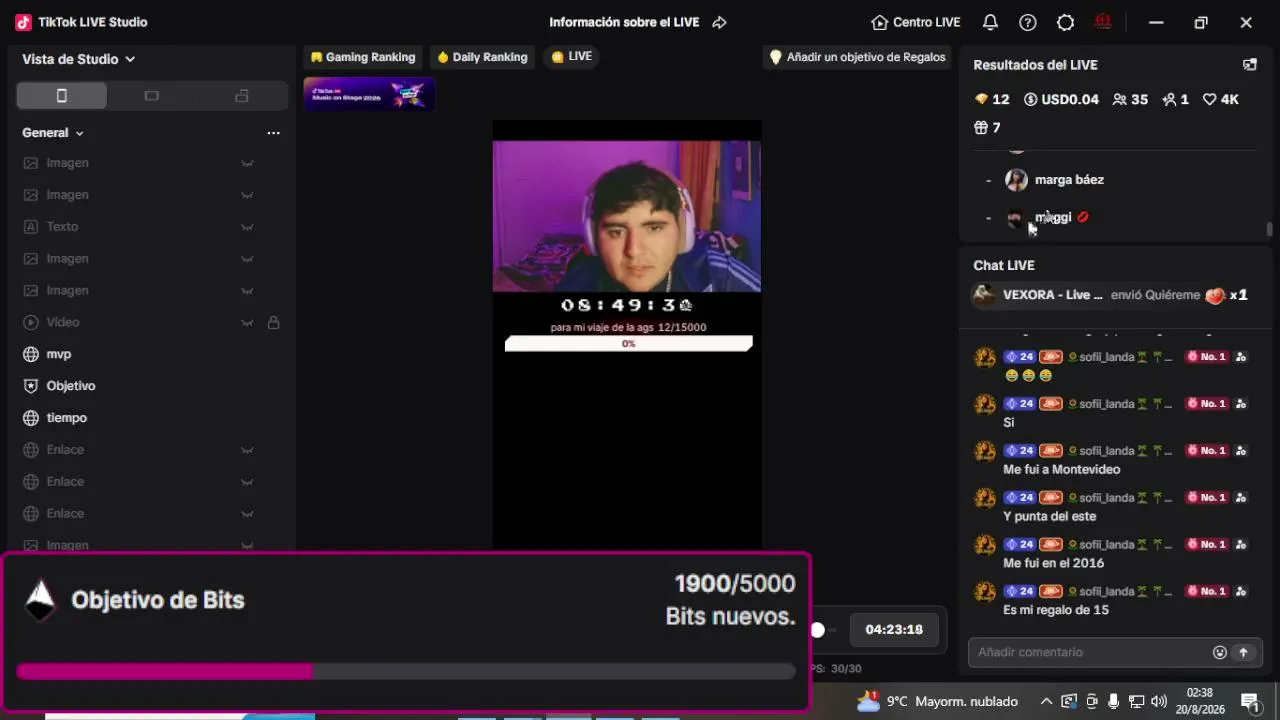This screenshot has width=1280, height=720.
Task: Send the chat comment arrow
Action: click(1244, 652)
